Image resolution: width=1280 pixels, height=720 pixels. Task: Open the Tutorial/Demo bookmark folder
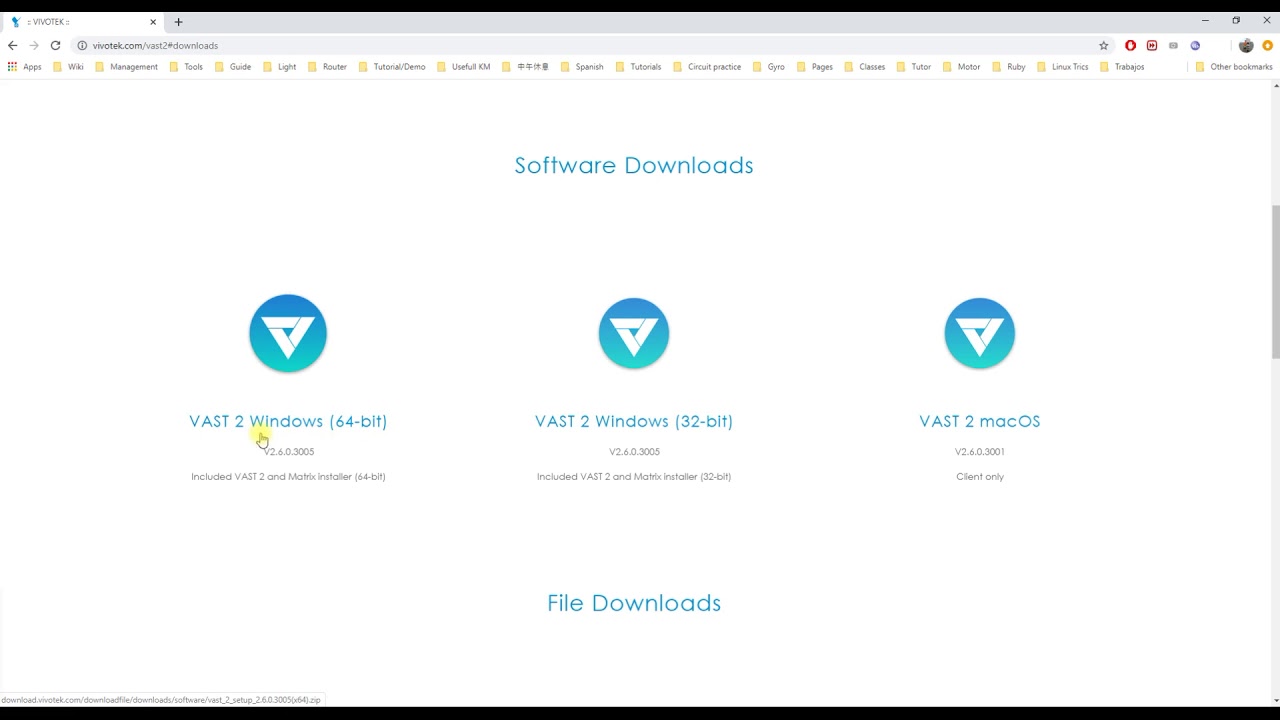point(391,67)
